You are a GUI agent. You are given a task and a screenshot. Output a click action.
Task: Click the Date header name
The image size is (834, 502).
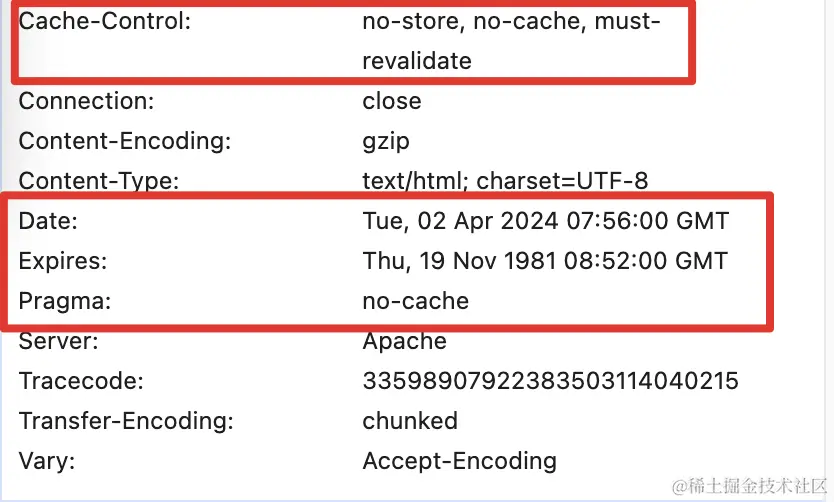pos(48,221)
